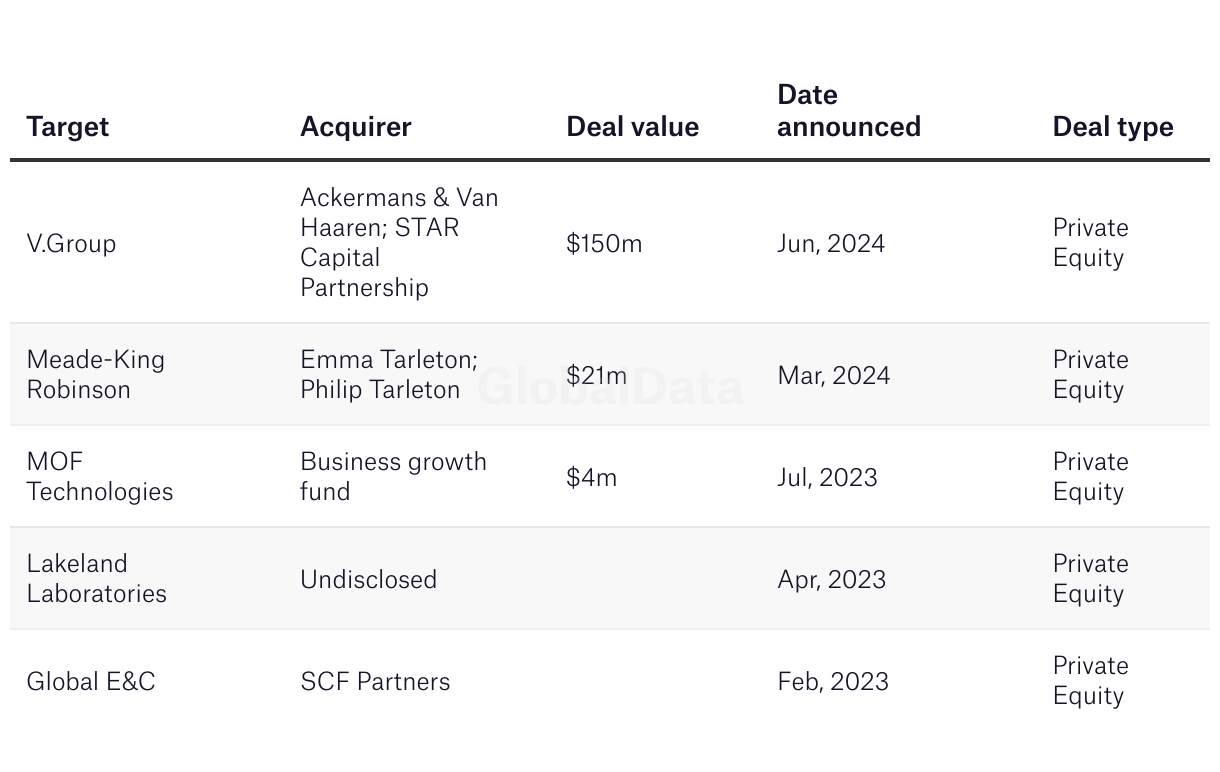
Task: Click the Deal value column header
Action: point(632,127)
